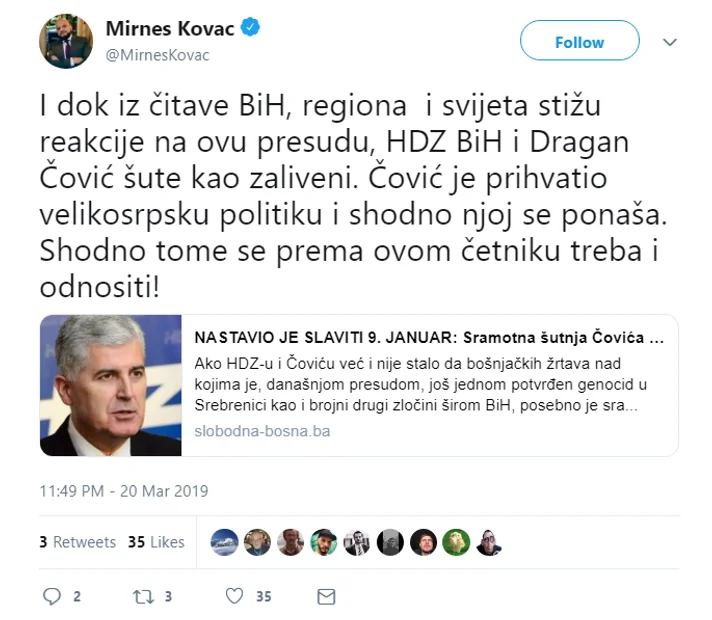Click the retweet arrows icon
This screenshot has width=712, height=620.
tap(143, 596)
